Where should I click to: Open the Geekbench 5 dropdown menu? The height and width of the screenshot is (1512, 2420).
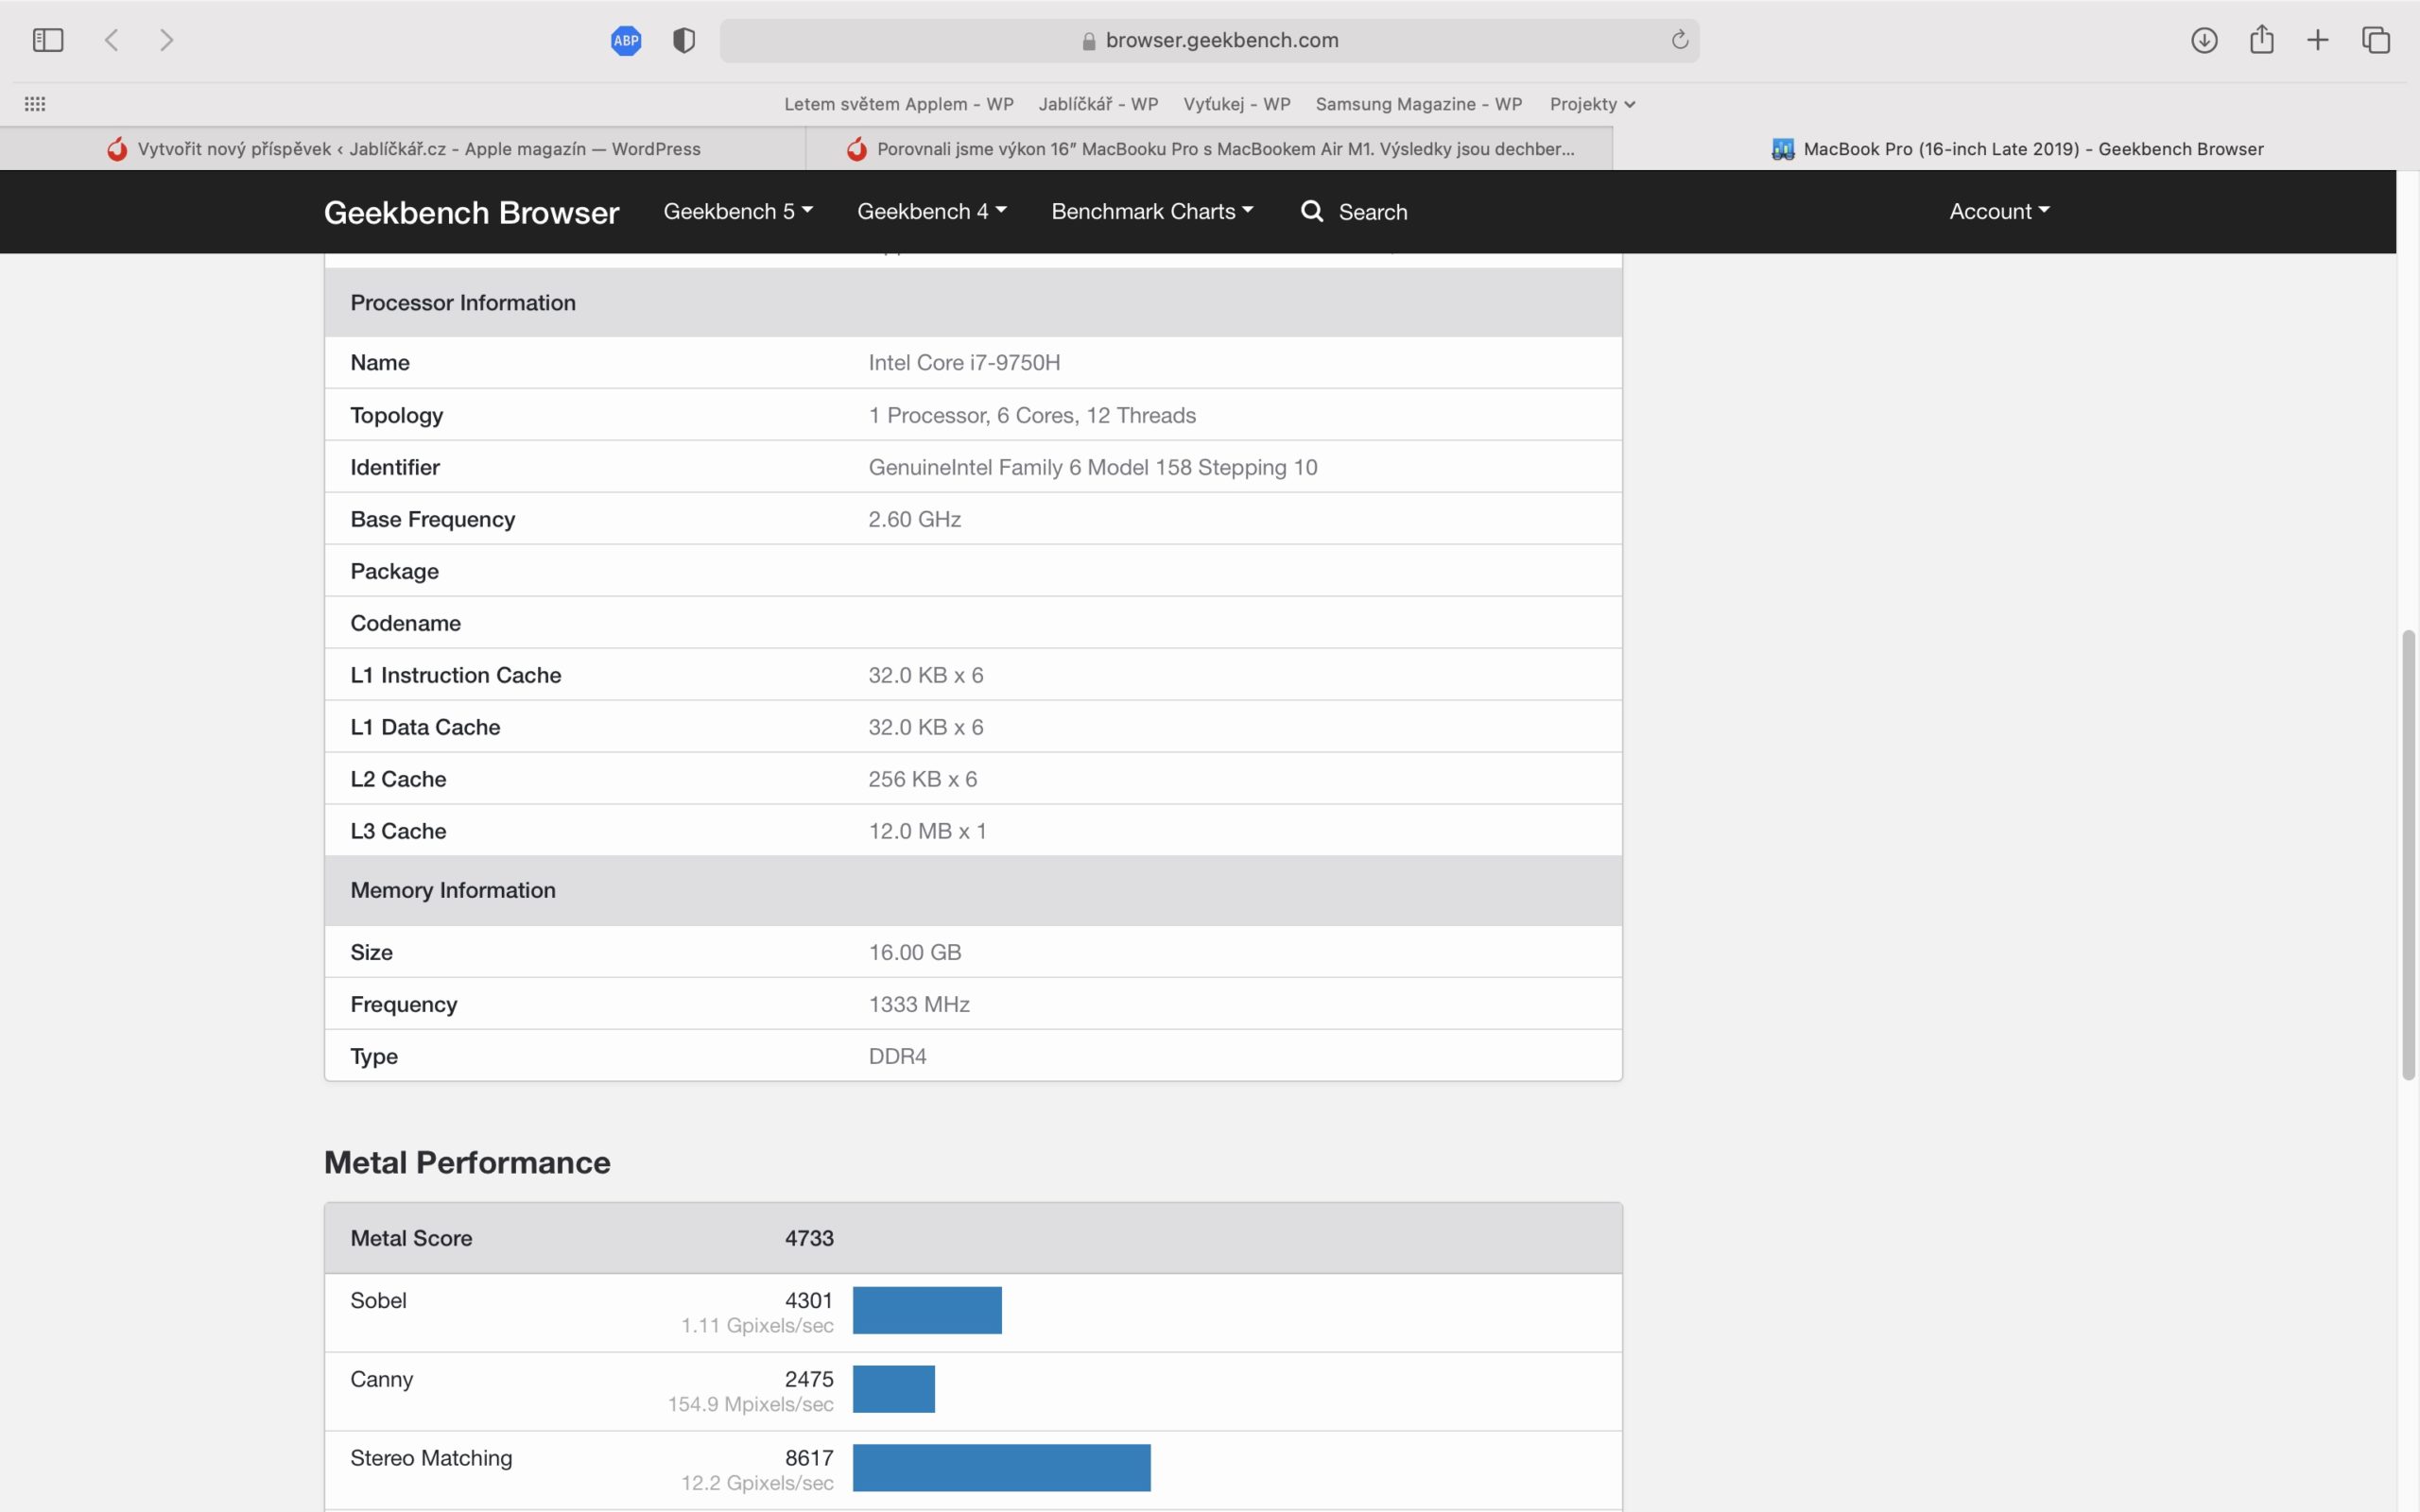[738, 211]
